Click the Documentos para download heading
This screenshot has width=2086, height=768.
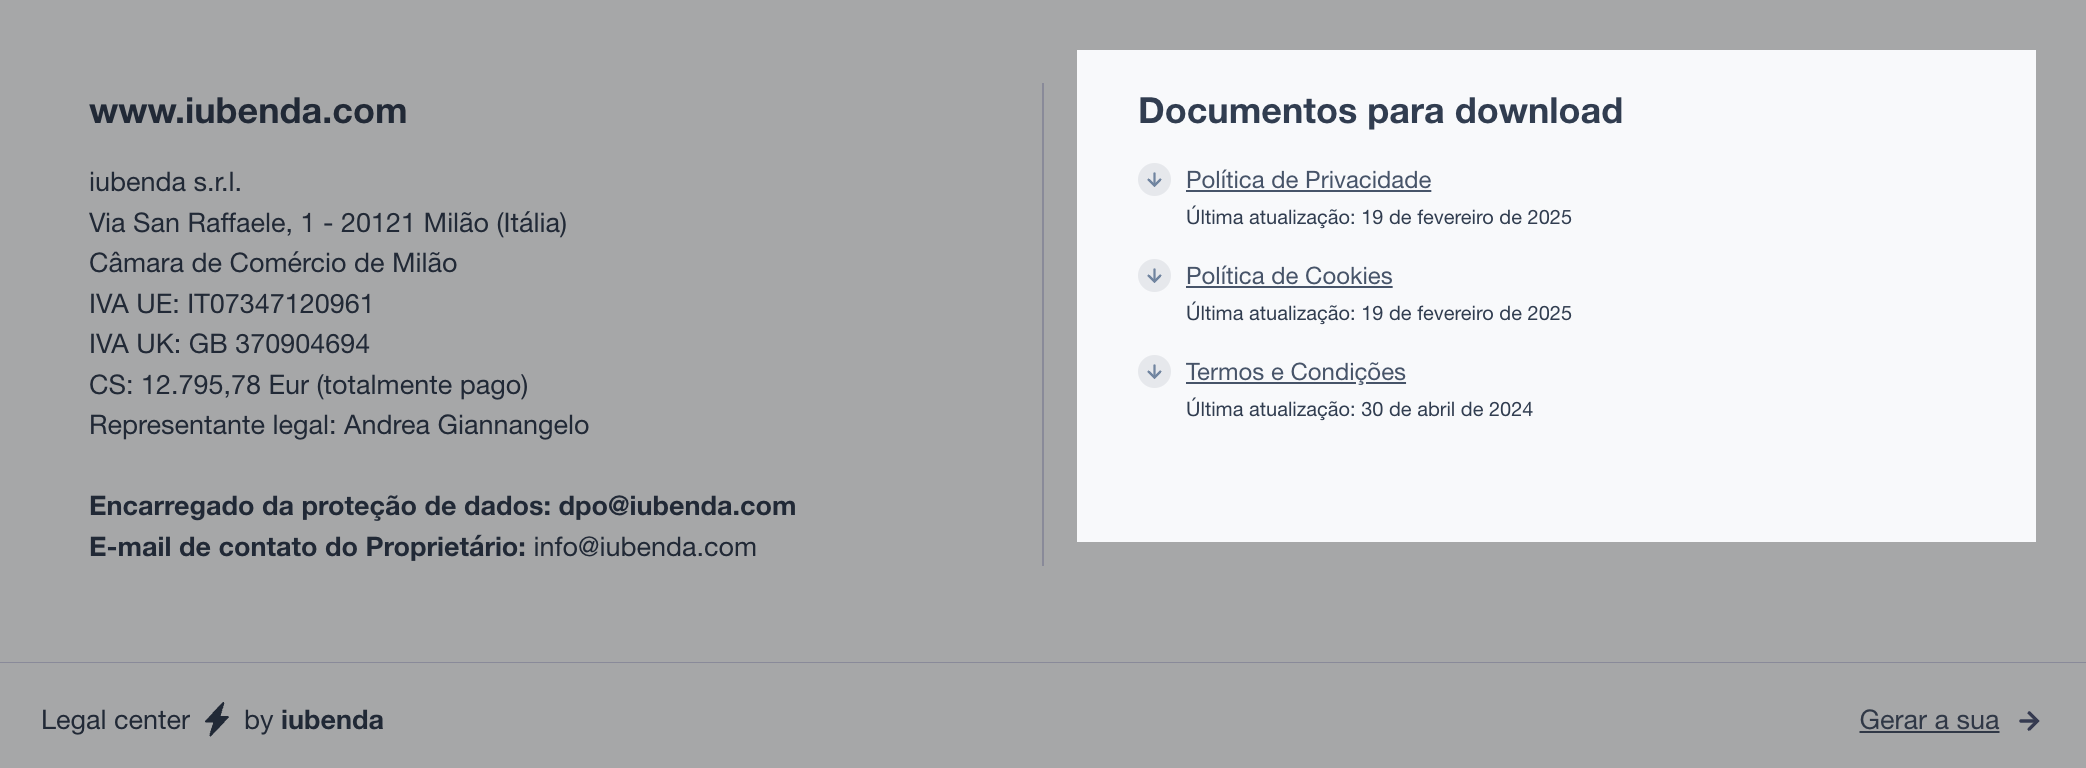click(1380, 111)
